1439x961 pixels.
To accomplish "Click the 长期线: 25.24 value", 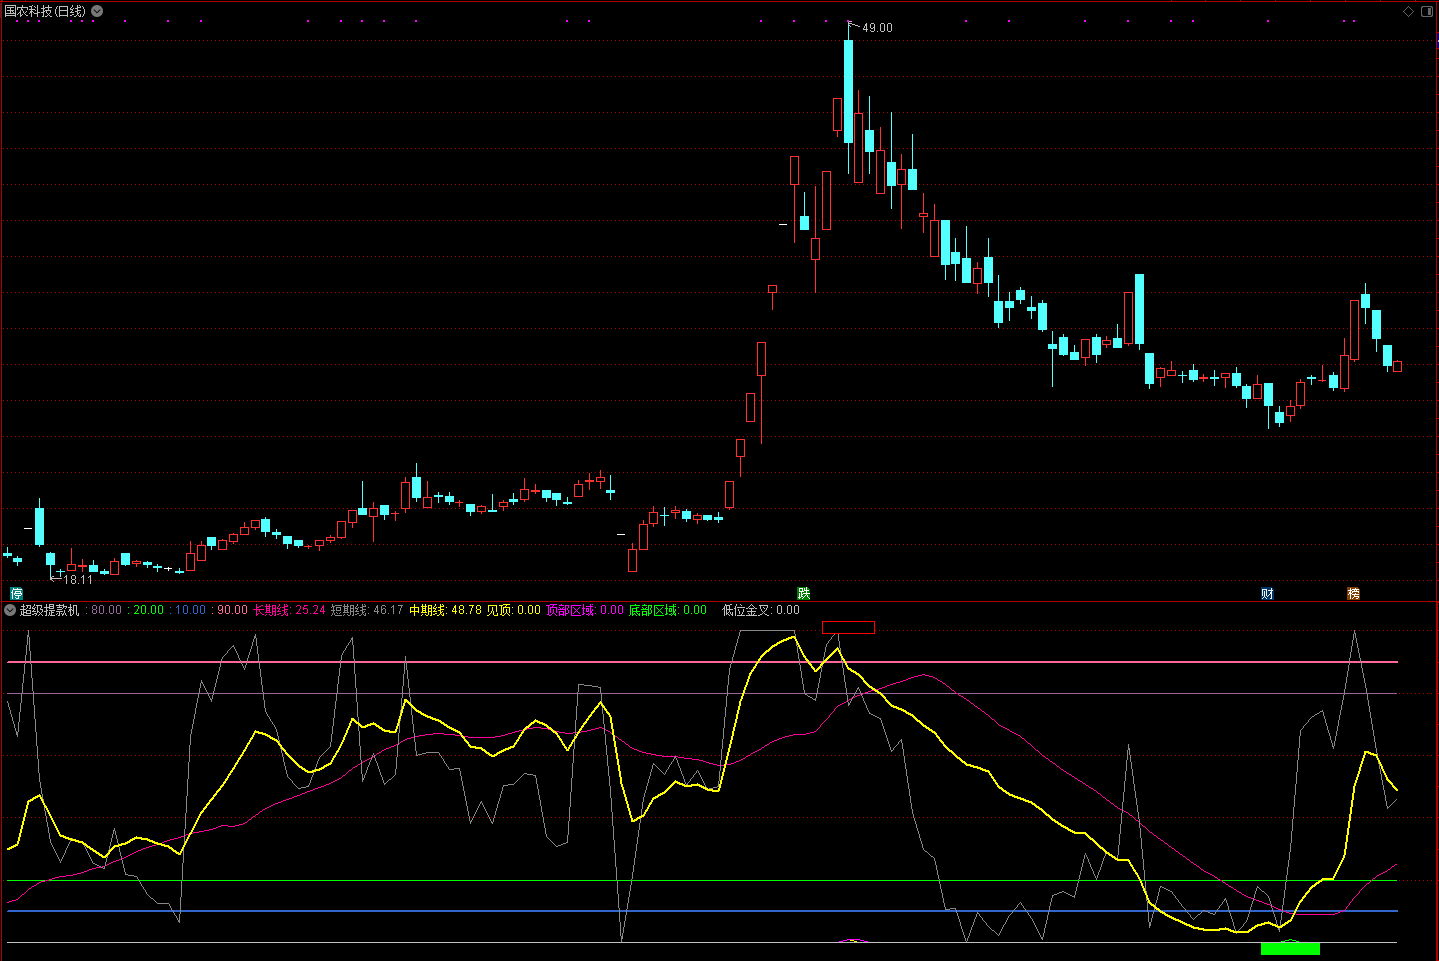I will [x=289, y=610].
